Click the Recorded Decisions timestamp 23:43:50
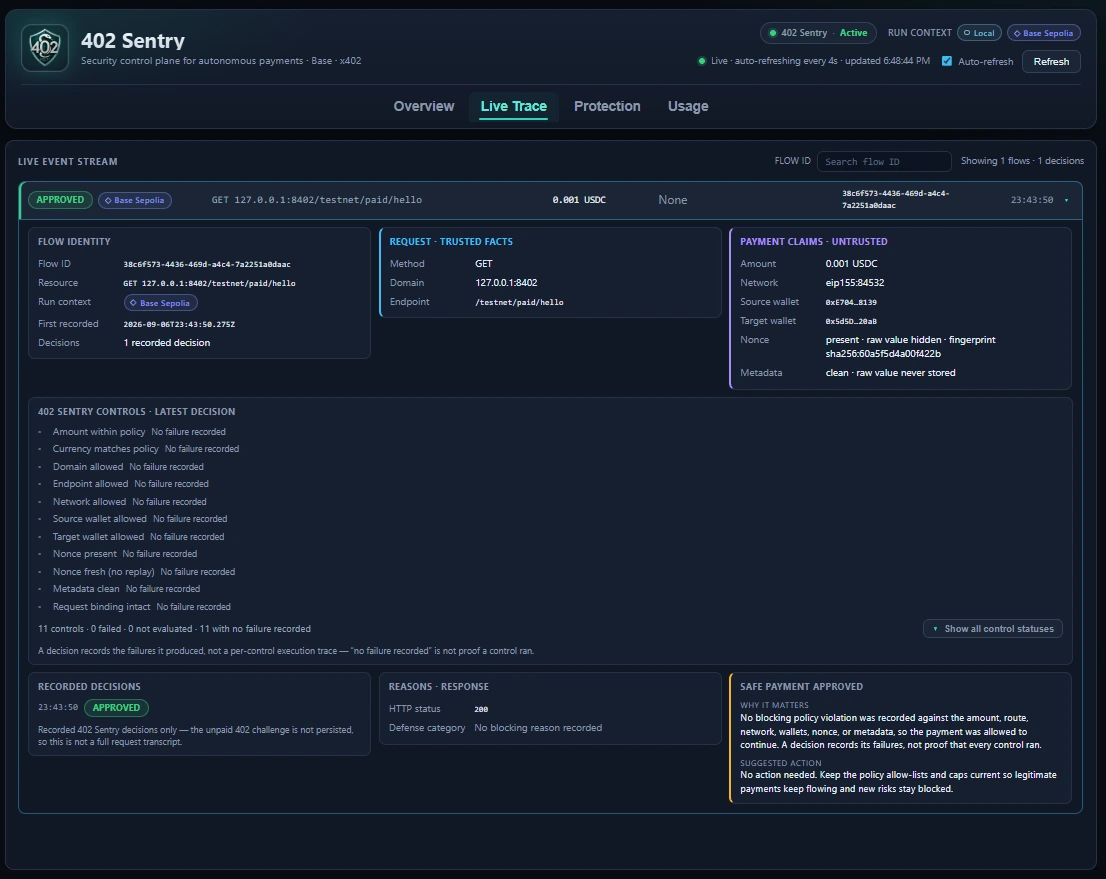The height and width of the screenshot is (879, 1106). pyautogui.click(x=58, y=708)
